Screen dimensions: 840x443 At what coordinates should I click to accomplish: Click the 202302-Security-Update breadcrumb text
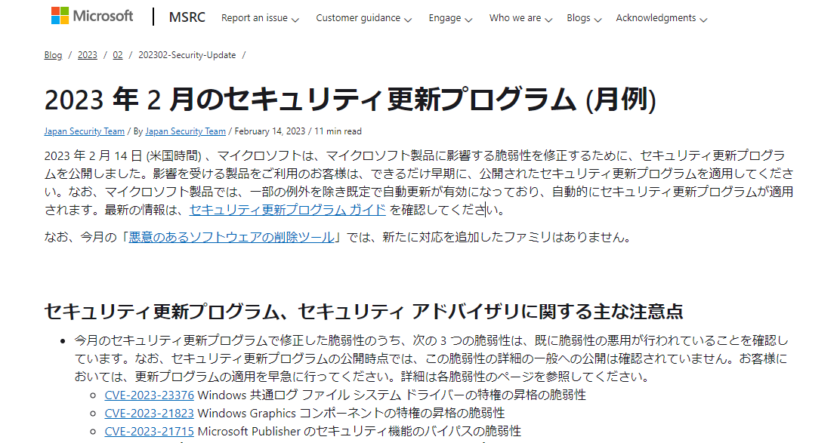point(187,55)
